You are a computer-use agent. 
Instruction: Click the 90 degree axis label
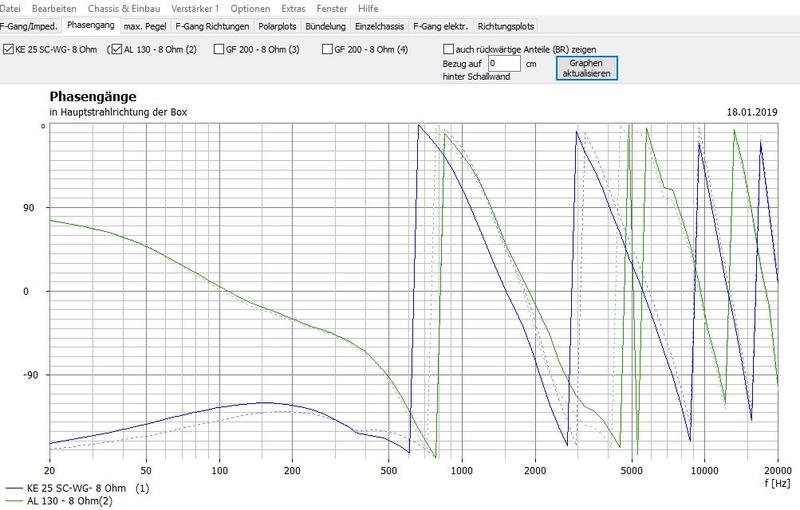coord(29,208)
